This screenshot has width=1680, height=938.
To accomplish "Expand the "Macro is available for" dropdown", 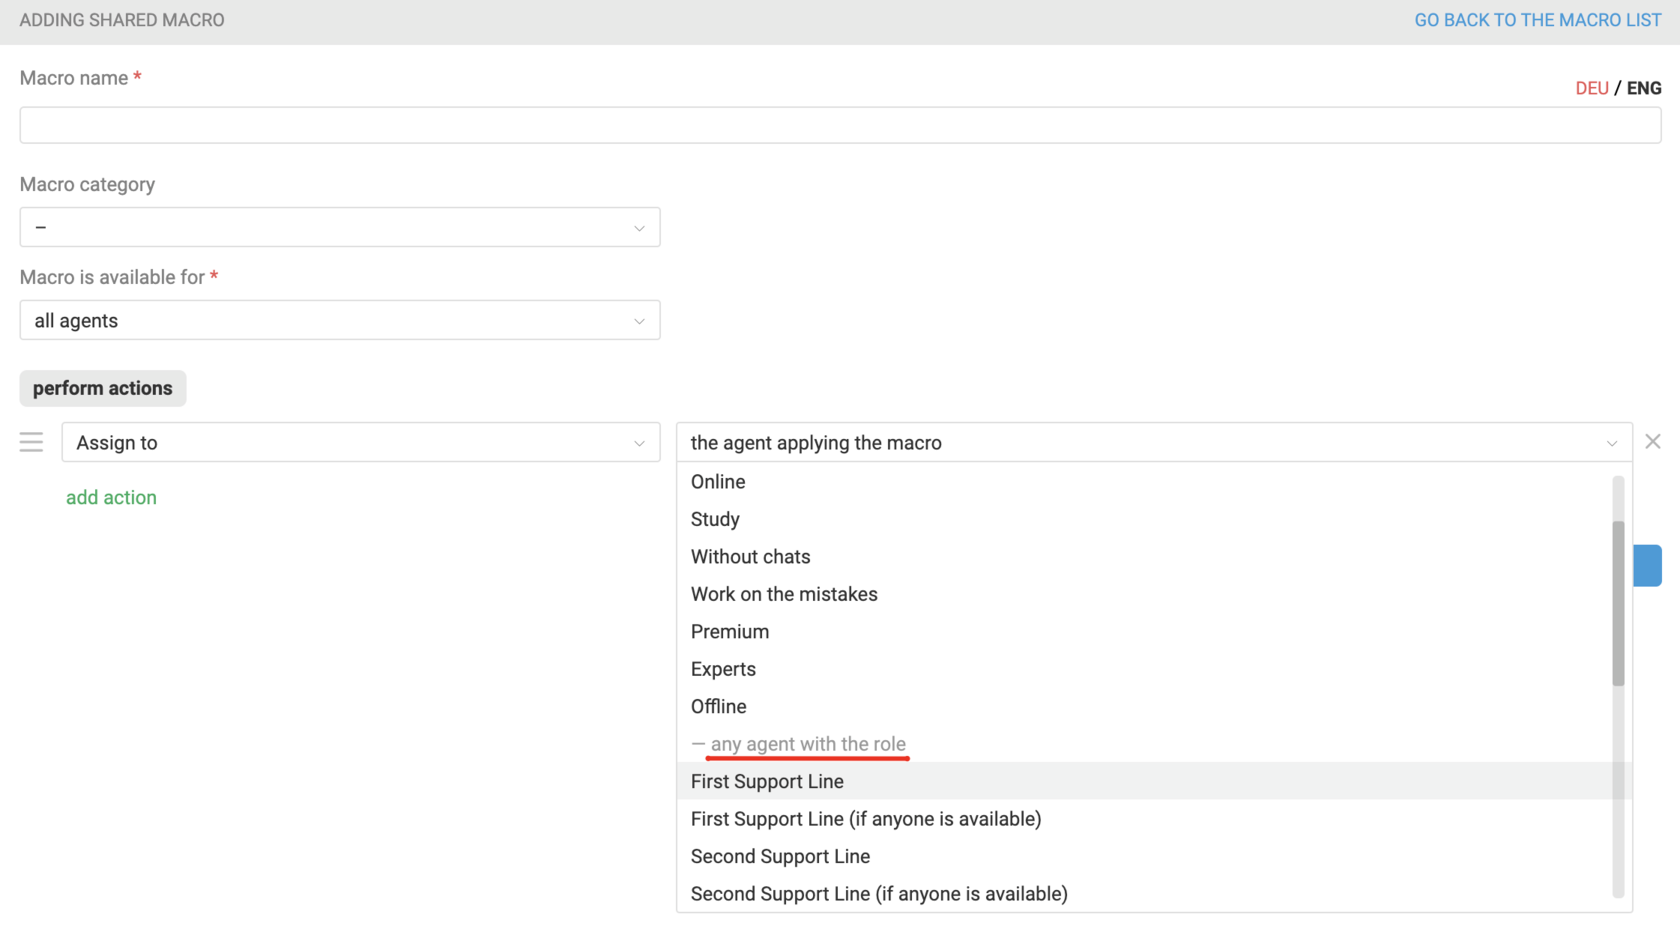I will pos(339,320).
